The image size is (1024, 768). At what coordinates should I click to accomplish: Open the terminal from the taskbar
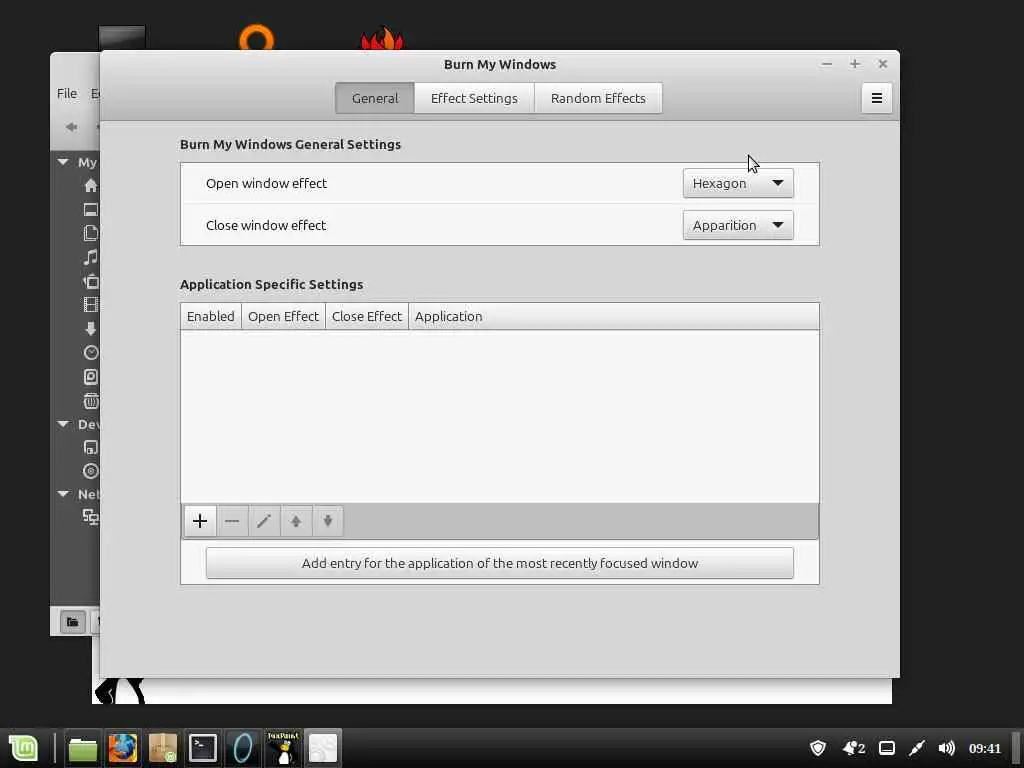(x=203, y=748)
